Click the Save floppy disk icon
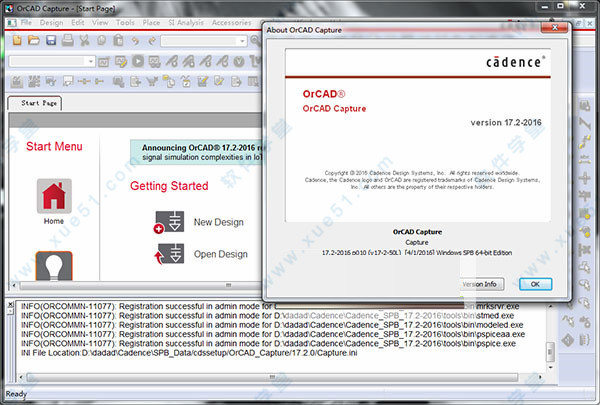 tap(51, 40)
